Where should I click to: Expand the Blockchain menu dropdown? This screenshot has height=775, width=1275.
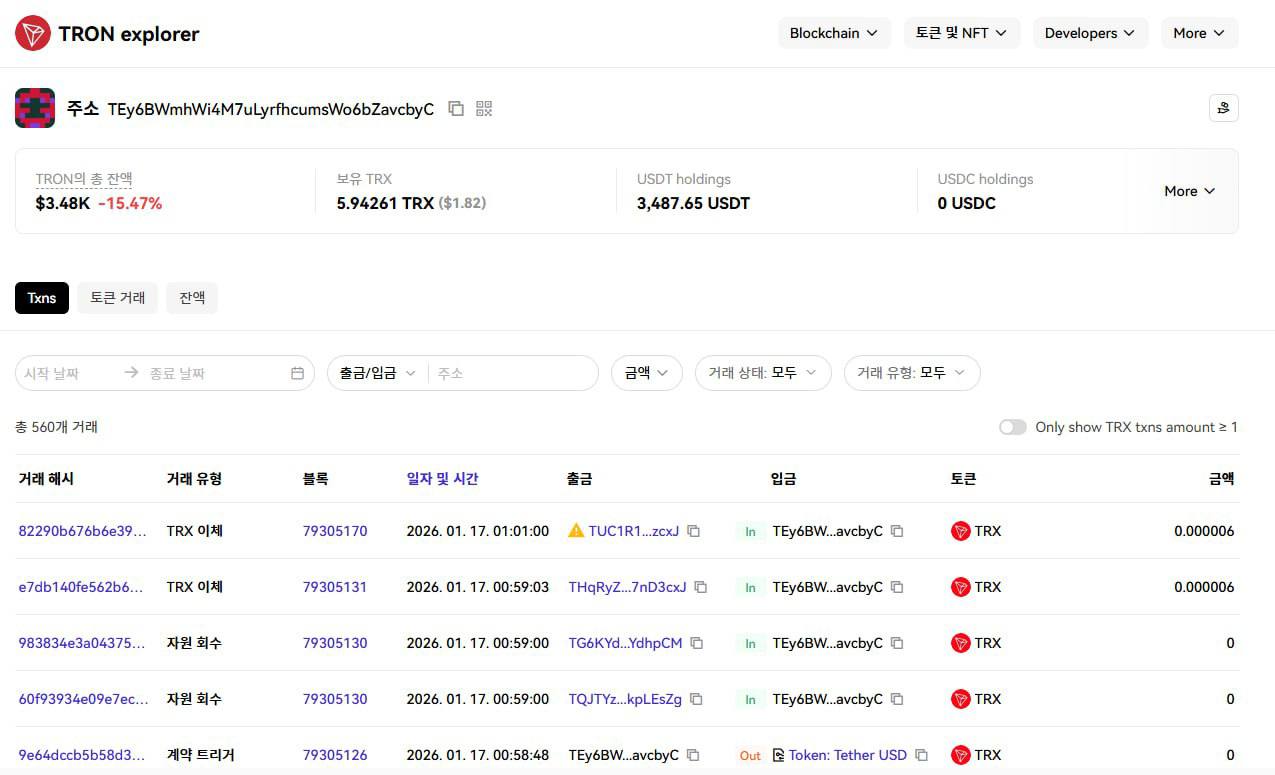(x=834, y=33)
